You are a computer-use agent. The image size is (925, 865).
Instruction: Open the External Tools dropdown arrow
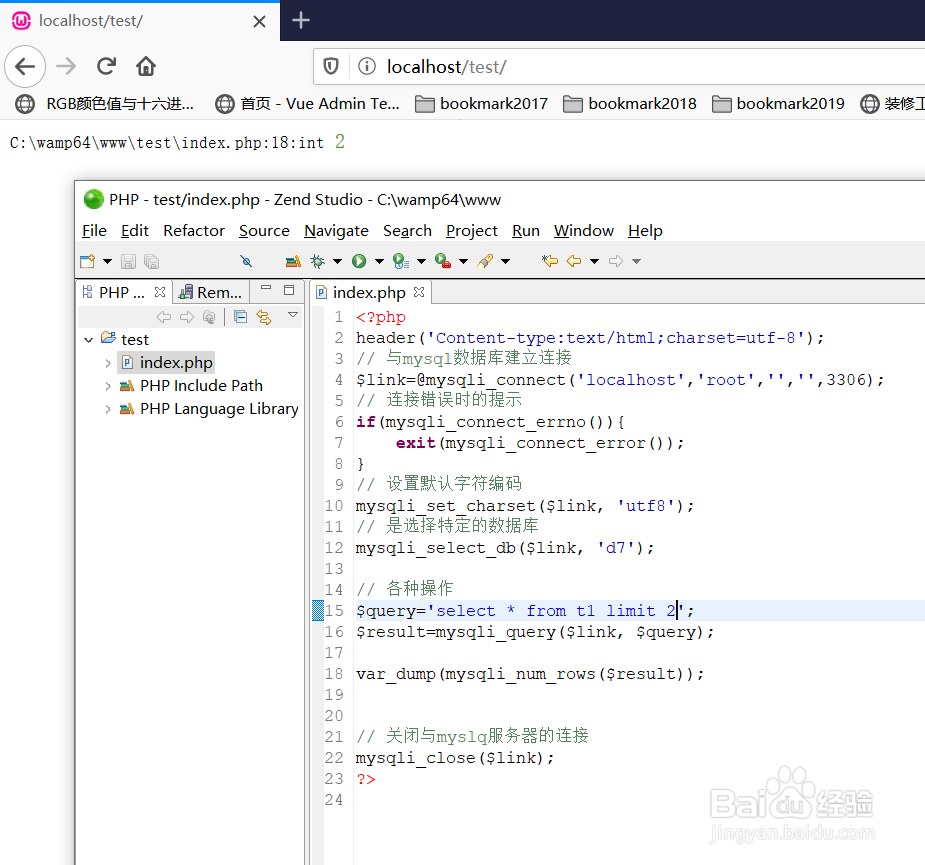point(464,261)
